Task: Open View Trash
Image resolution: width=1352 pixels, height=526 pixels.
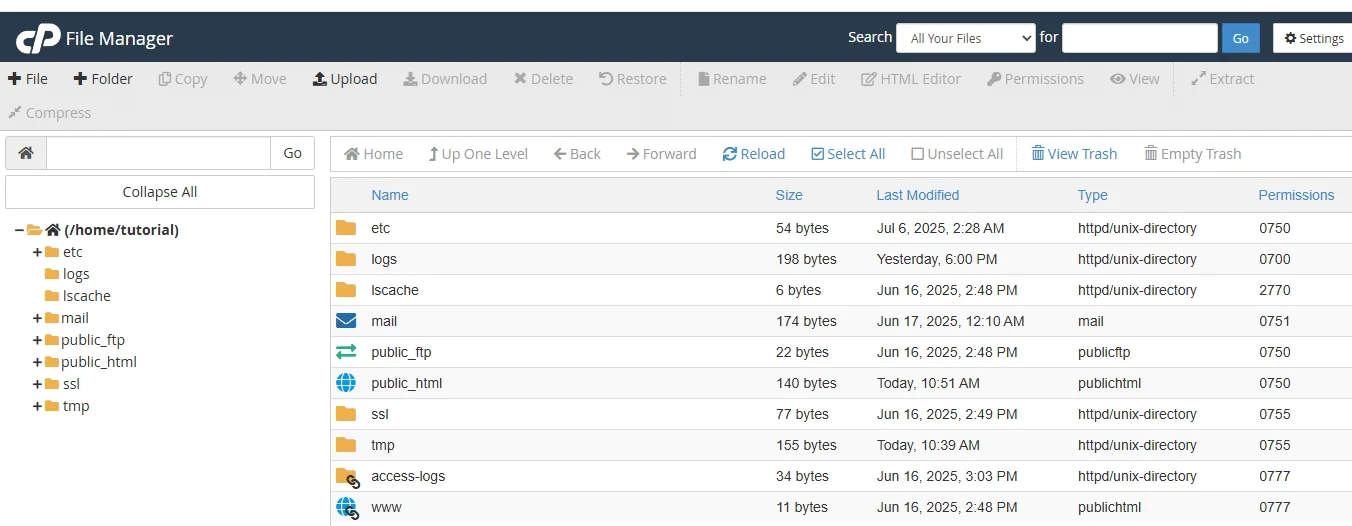Action: click(1074, 154)
